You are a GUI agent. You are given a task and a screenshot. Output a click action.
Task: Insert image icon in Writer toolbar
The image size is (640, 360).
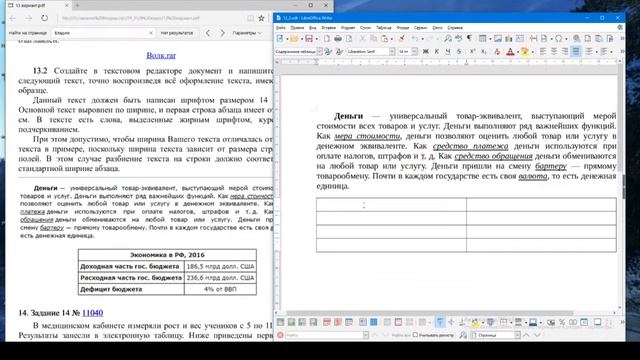(x=498, y=39)
